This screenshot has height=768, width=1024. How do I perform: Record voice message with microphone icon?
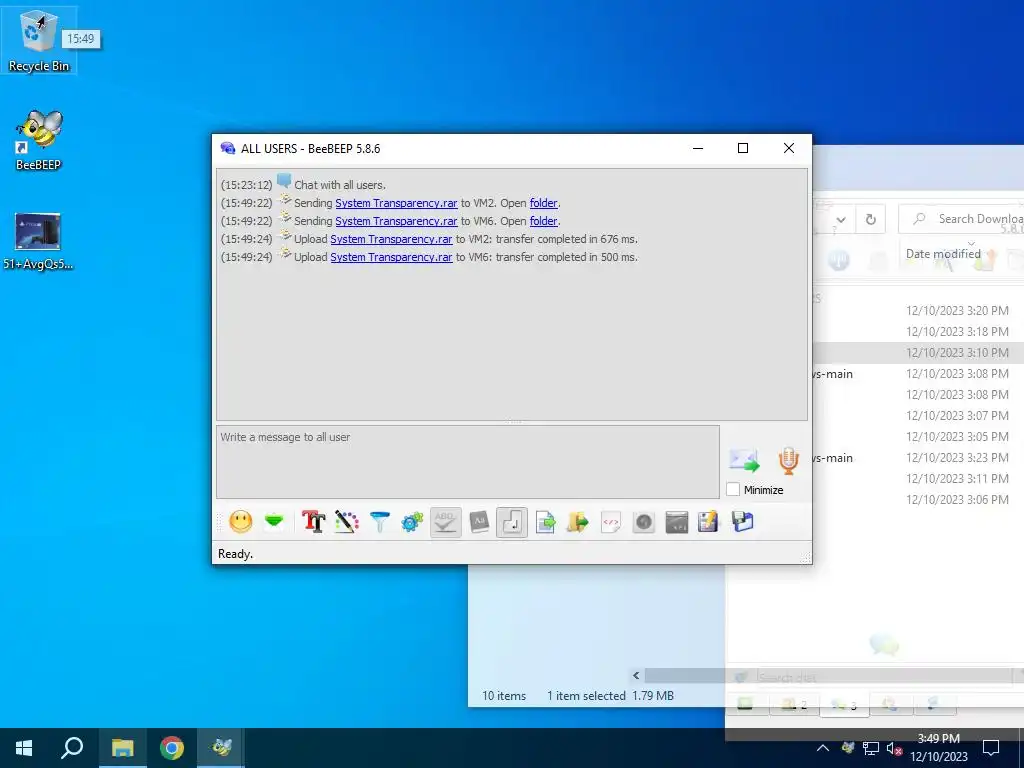[x=789, y=460]
